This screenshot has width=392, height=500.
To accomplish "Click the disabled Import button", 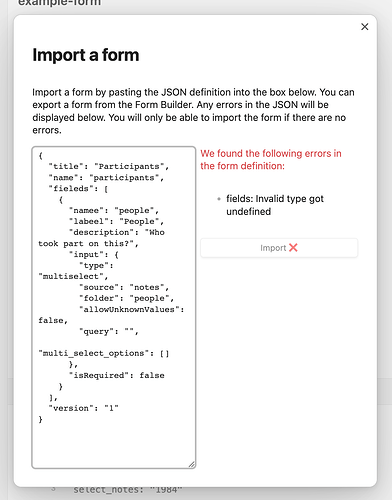I will 279,248.
